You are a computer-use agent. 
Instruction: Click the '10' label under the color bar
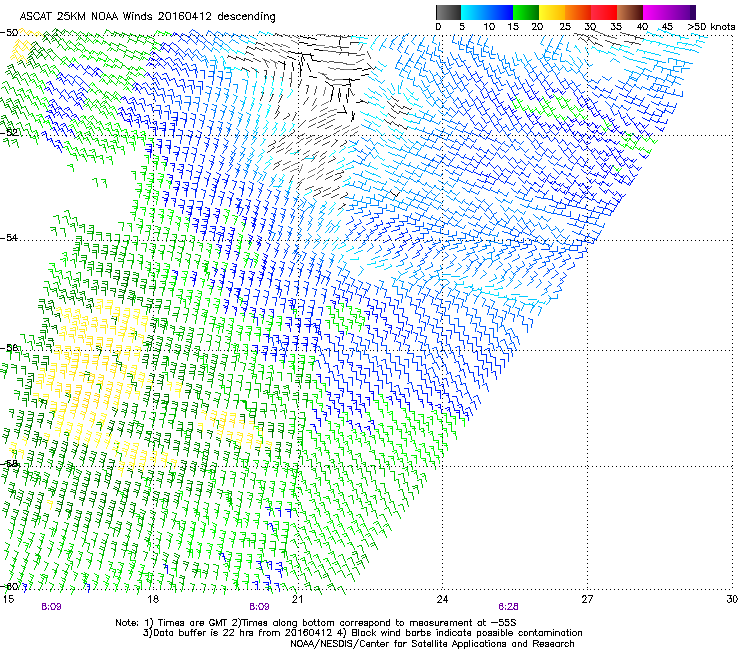[489, 26]
